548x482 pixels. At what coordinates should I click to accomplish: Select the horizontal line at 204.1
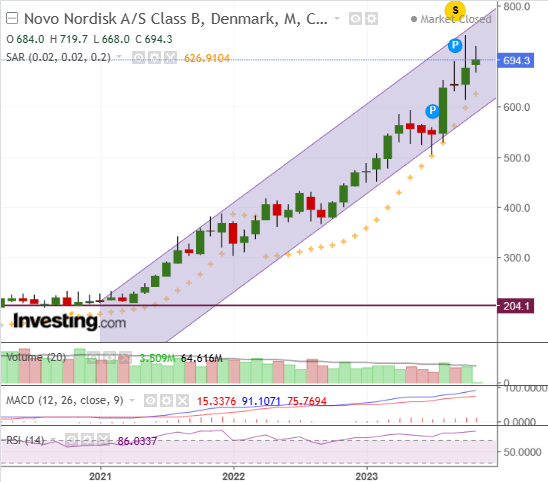(x=248, y=305)
